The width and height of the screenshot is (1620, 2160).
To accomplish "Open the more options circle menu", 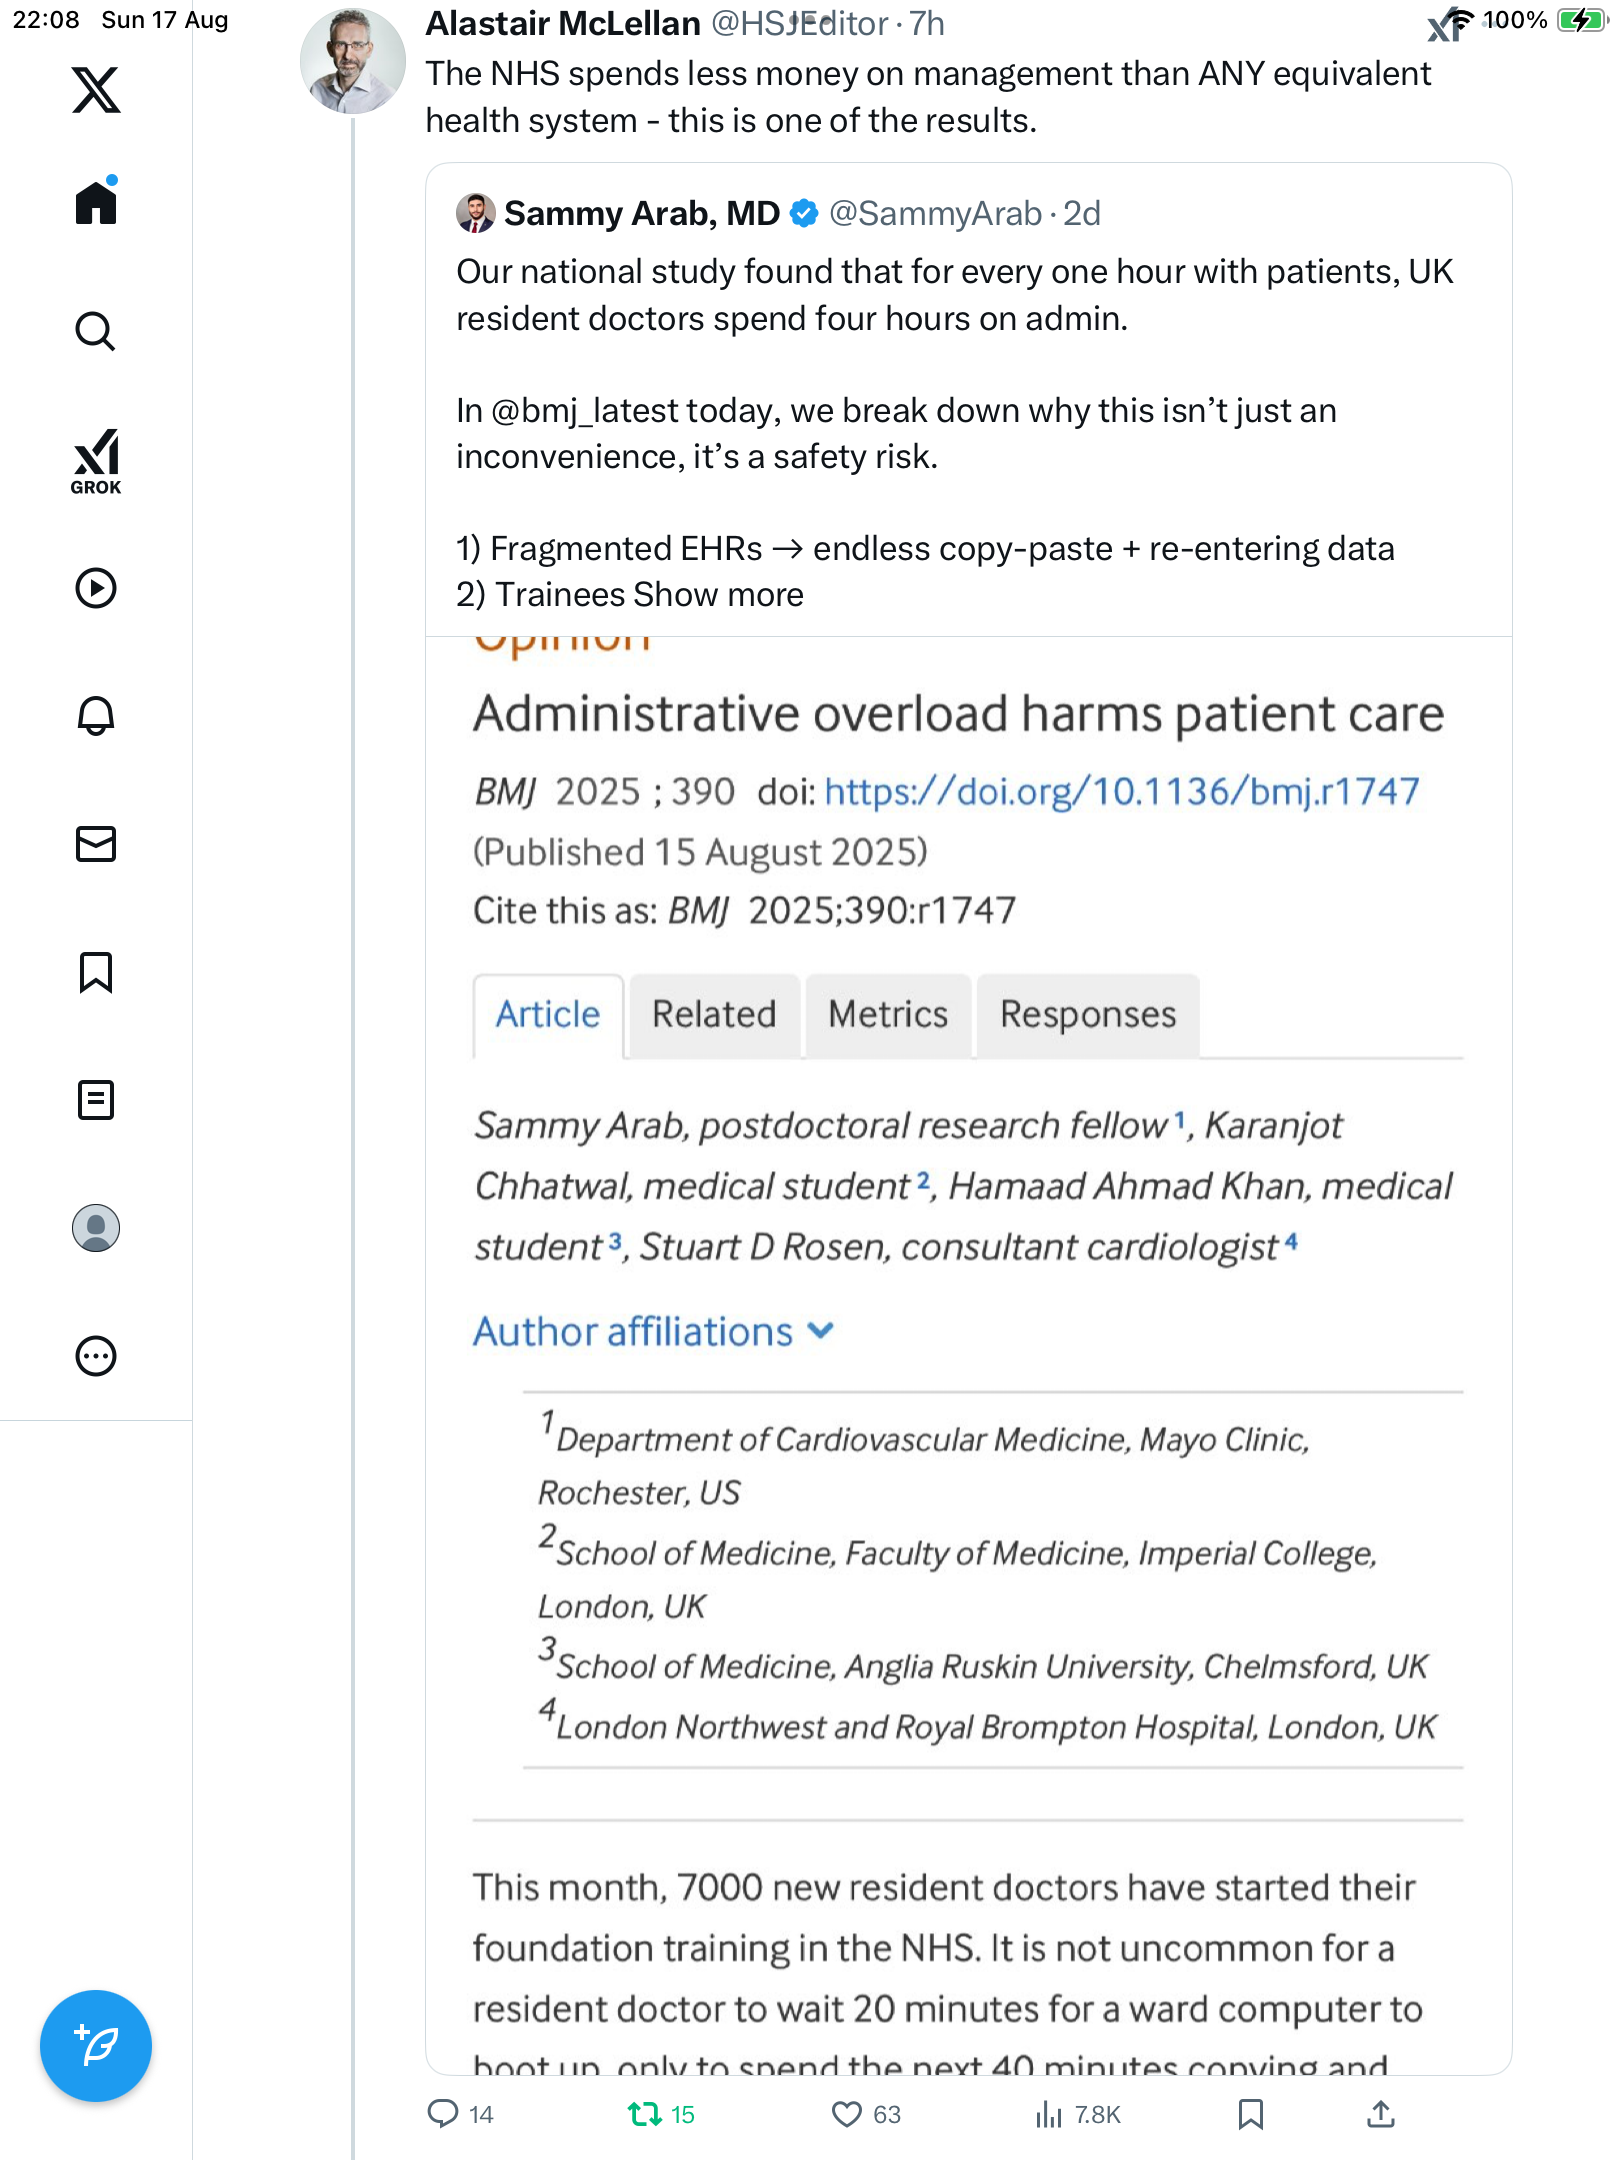I will pos(96,1356).
